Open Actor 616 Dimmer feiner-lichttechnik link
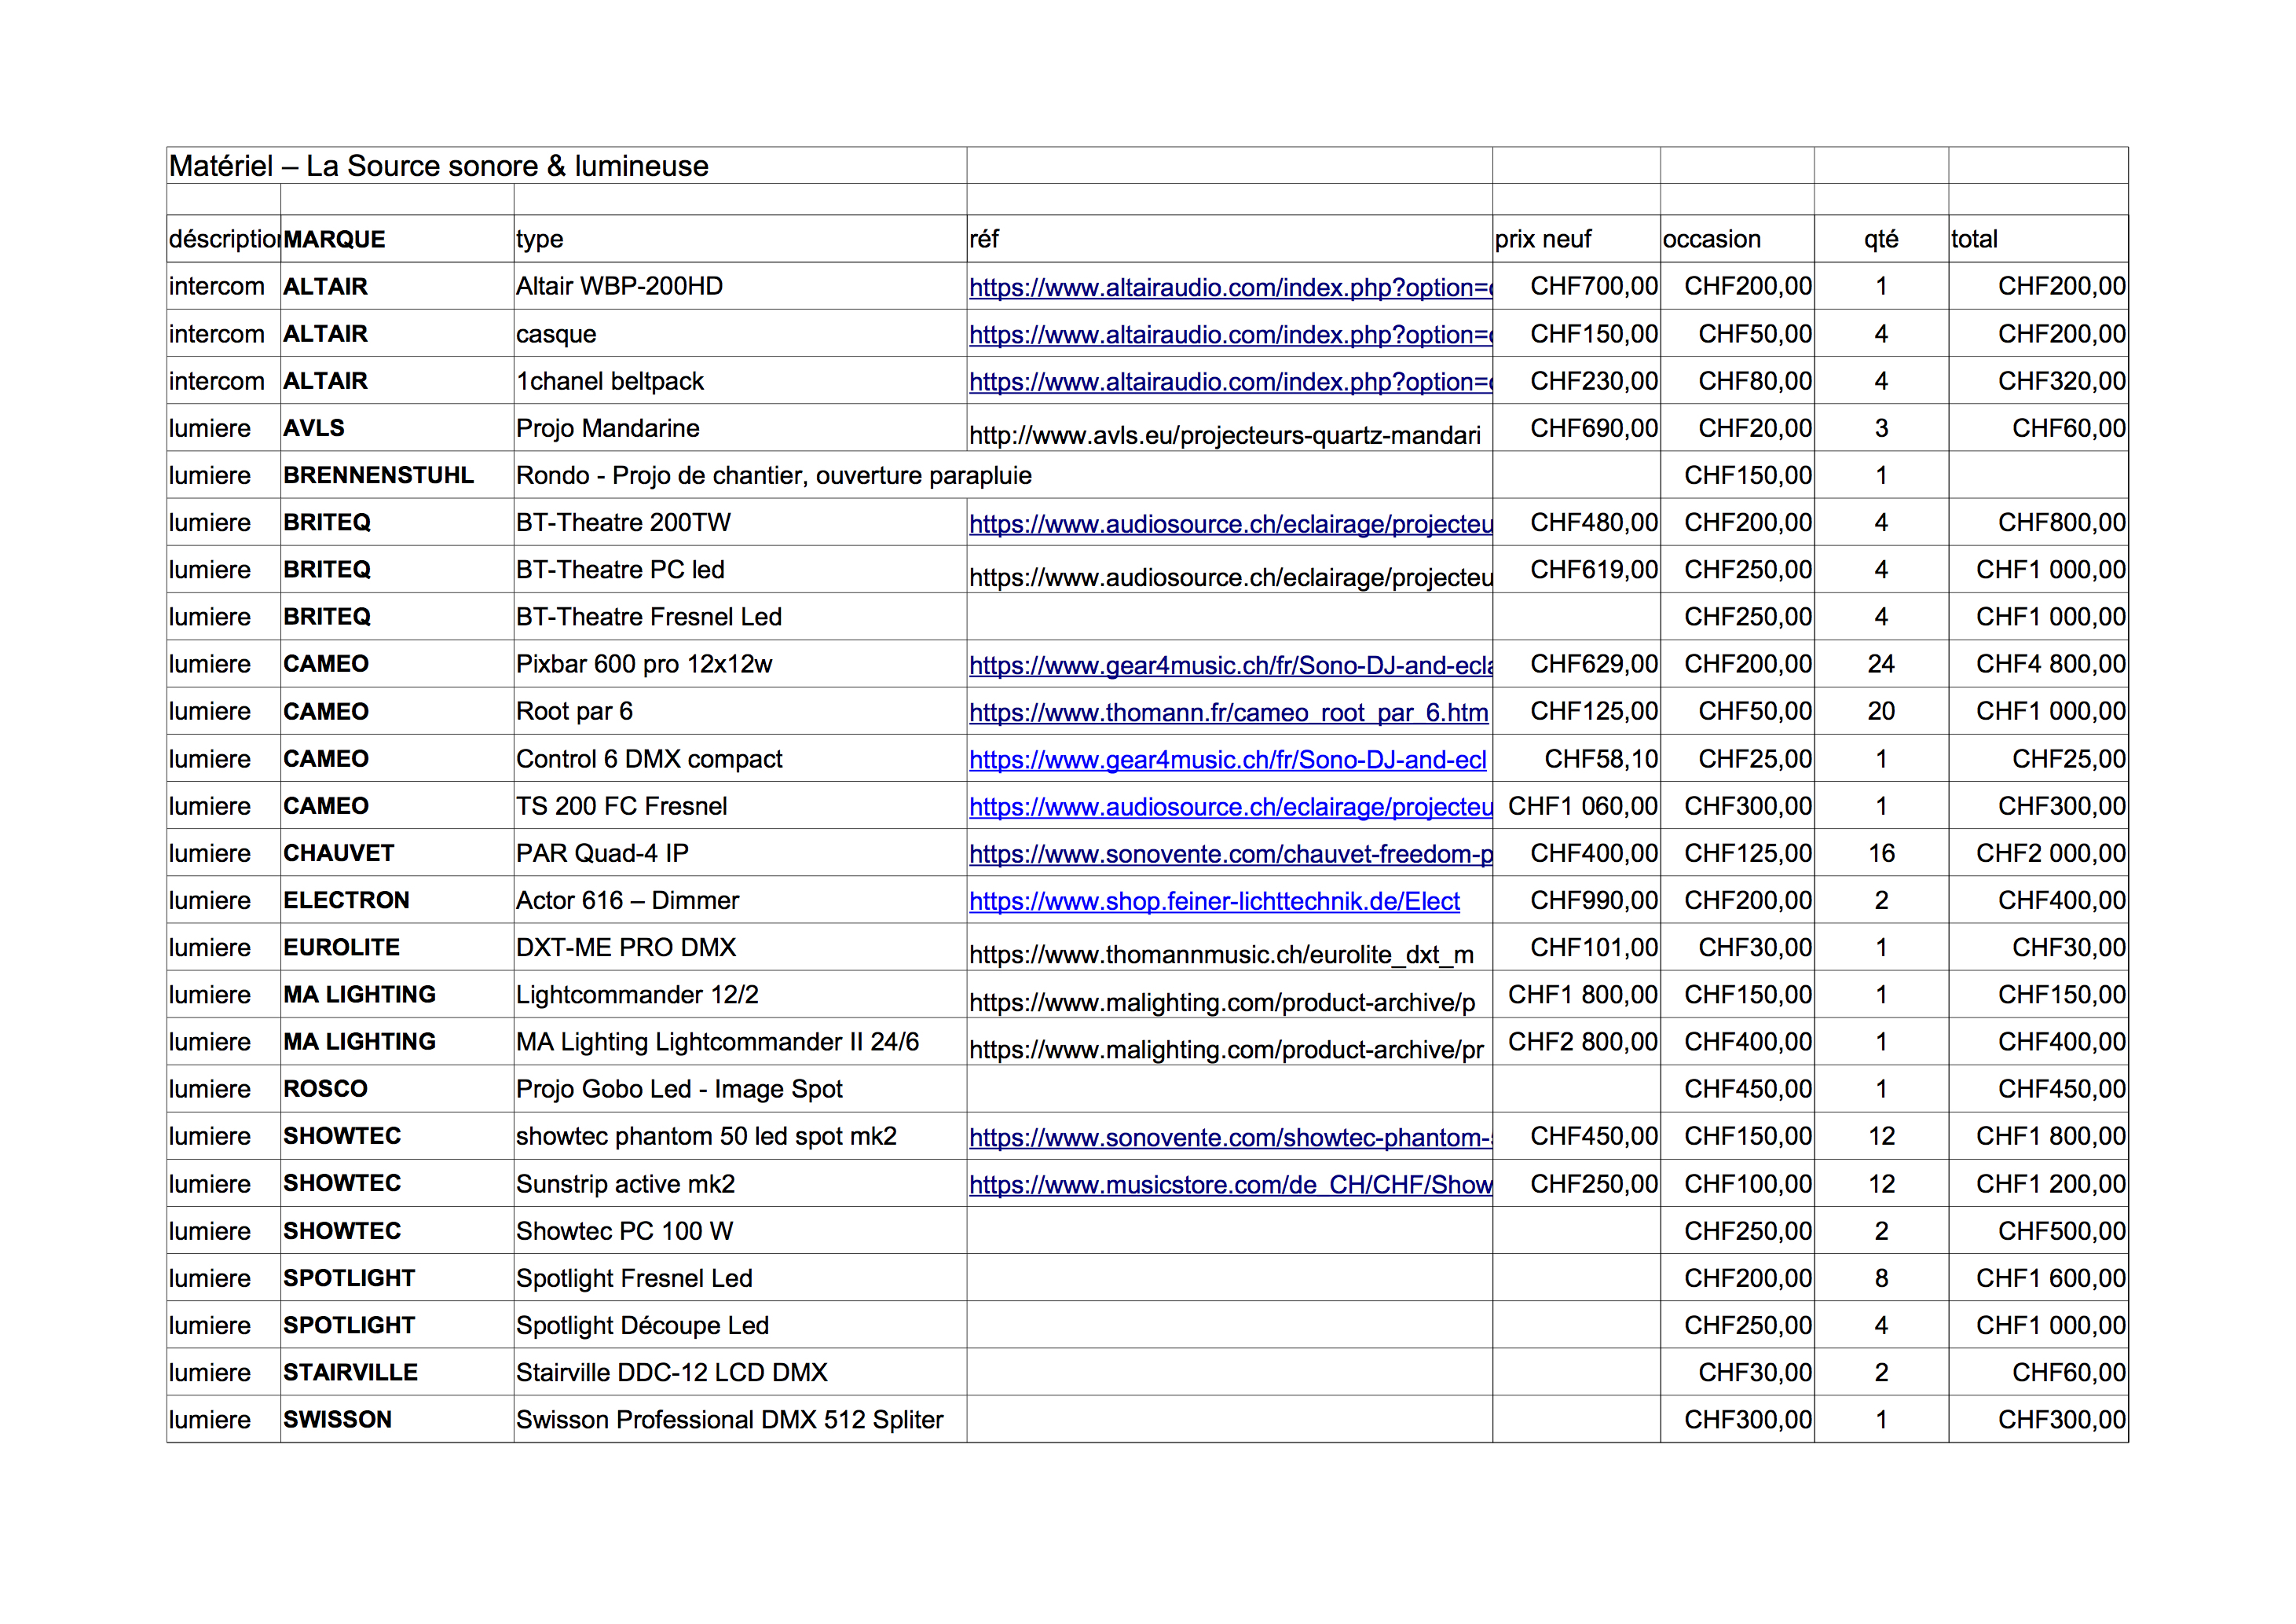The height and width of the screenshot is (1624, 2296). [1214, 902]
